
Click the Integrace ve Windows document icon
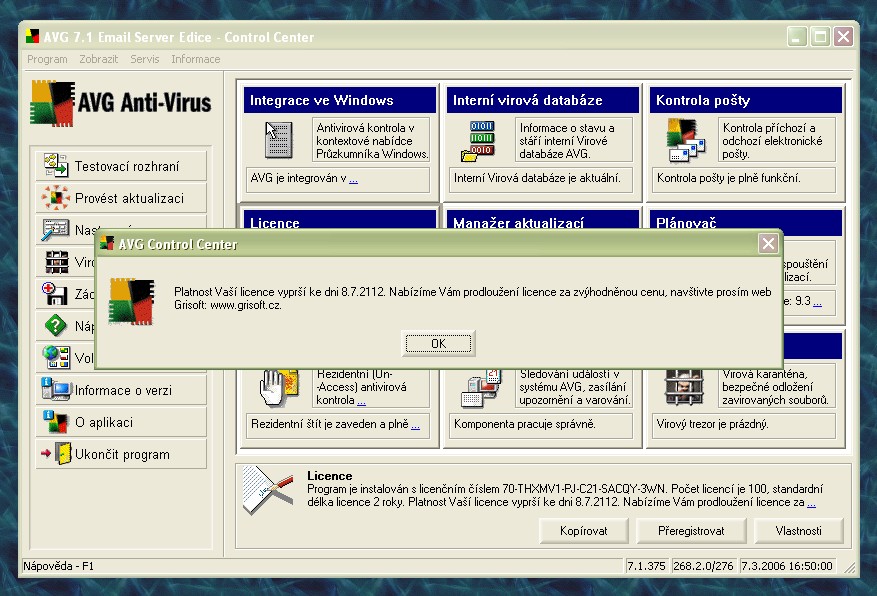click(x=279, y=139)
